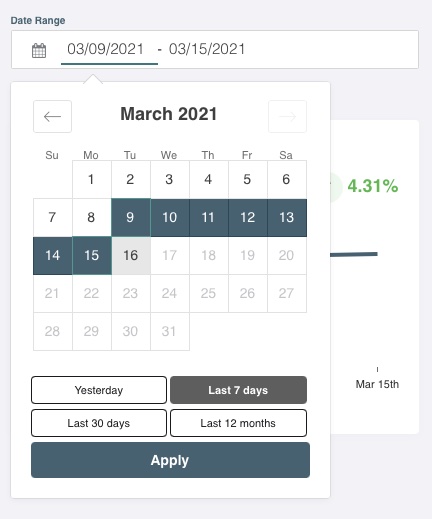Pick March 9 on the calendar
This screenshot has height=519, width=432.
(x=131, y=218)
